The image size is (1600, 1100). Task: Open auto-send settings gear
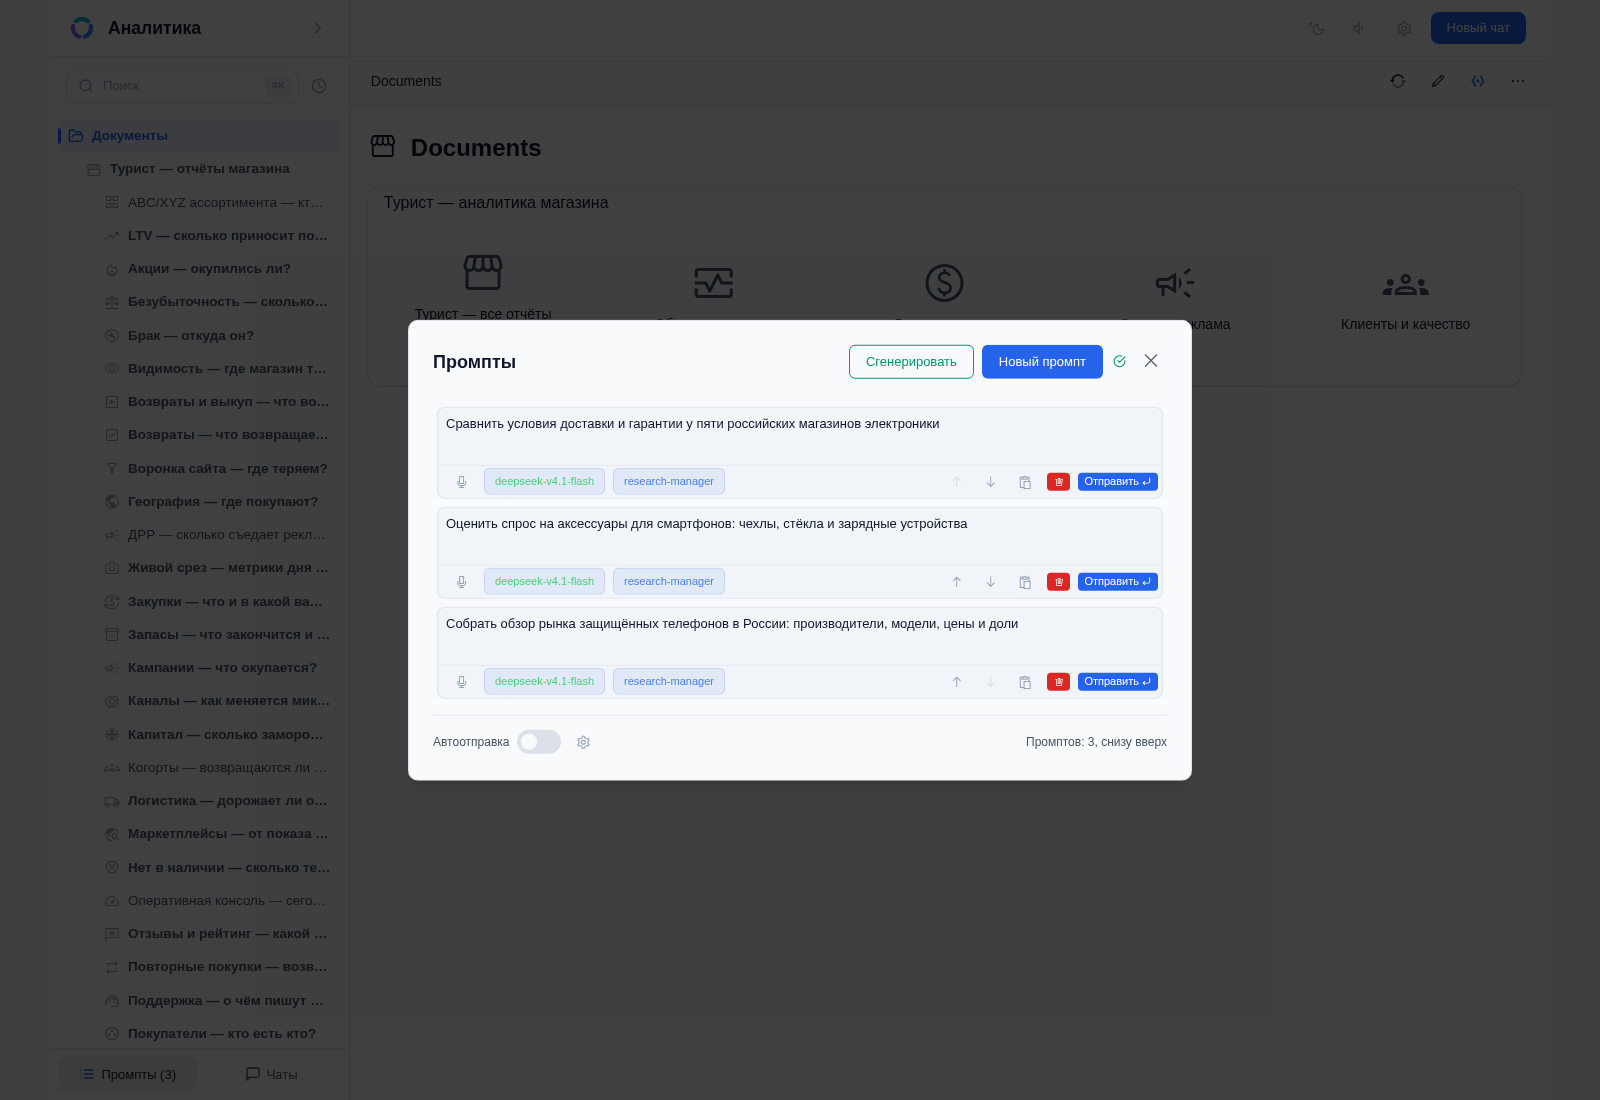coord(583,742)
